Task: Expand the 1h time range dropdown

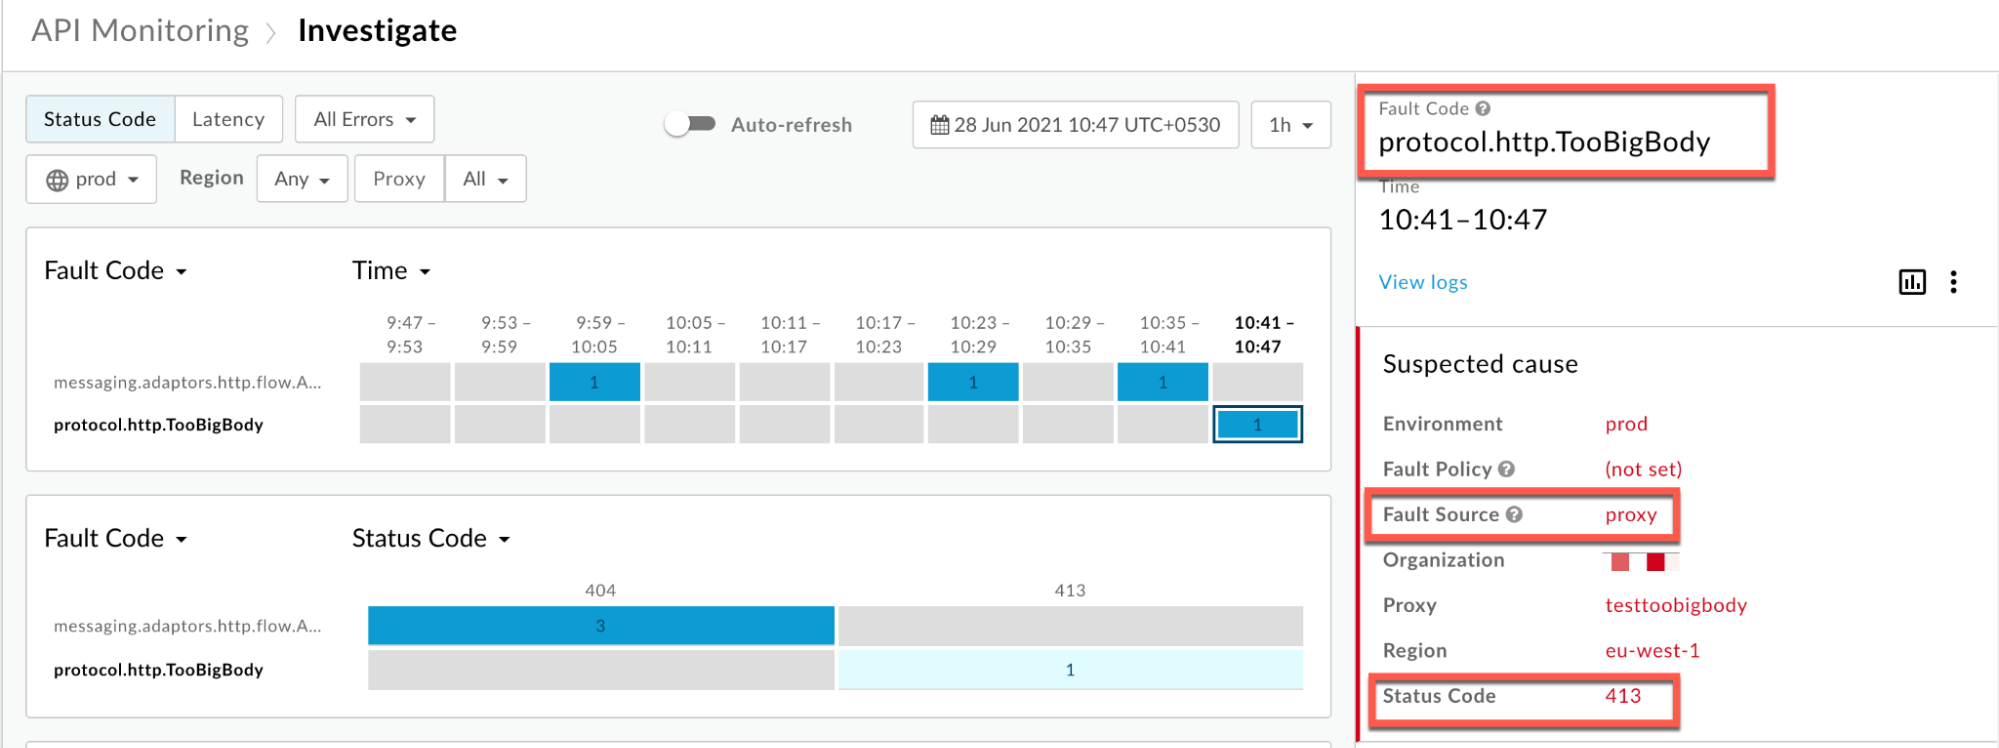Action: coord(1290,125)
